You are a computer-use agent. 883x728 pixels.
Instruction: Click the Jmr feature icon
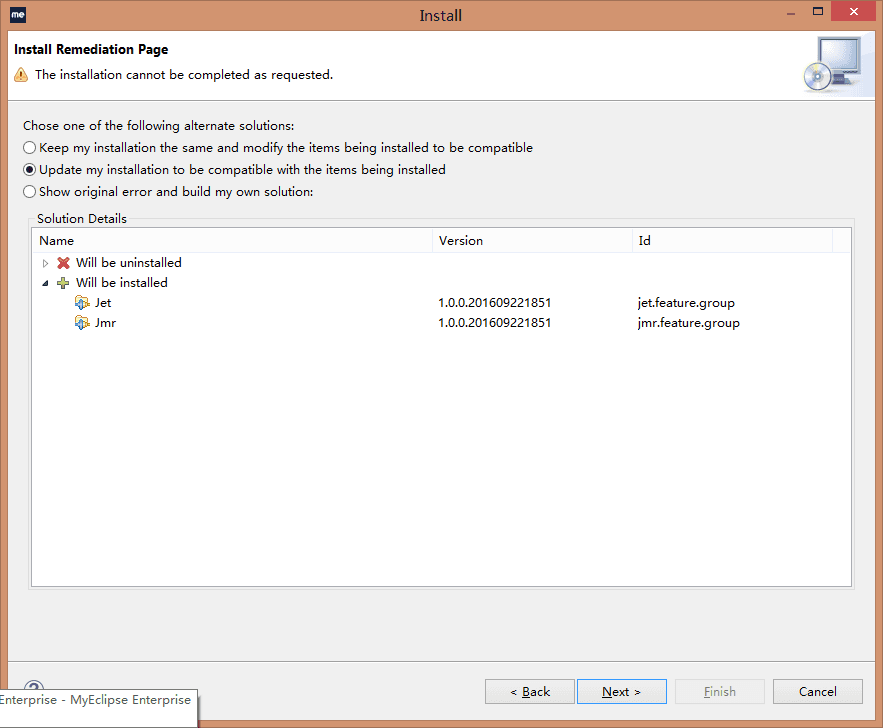[82, 323]
